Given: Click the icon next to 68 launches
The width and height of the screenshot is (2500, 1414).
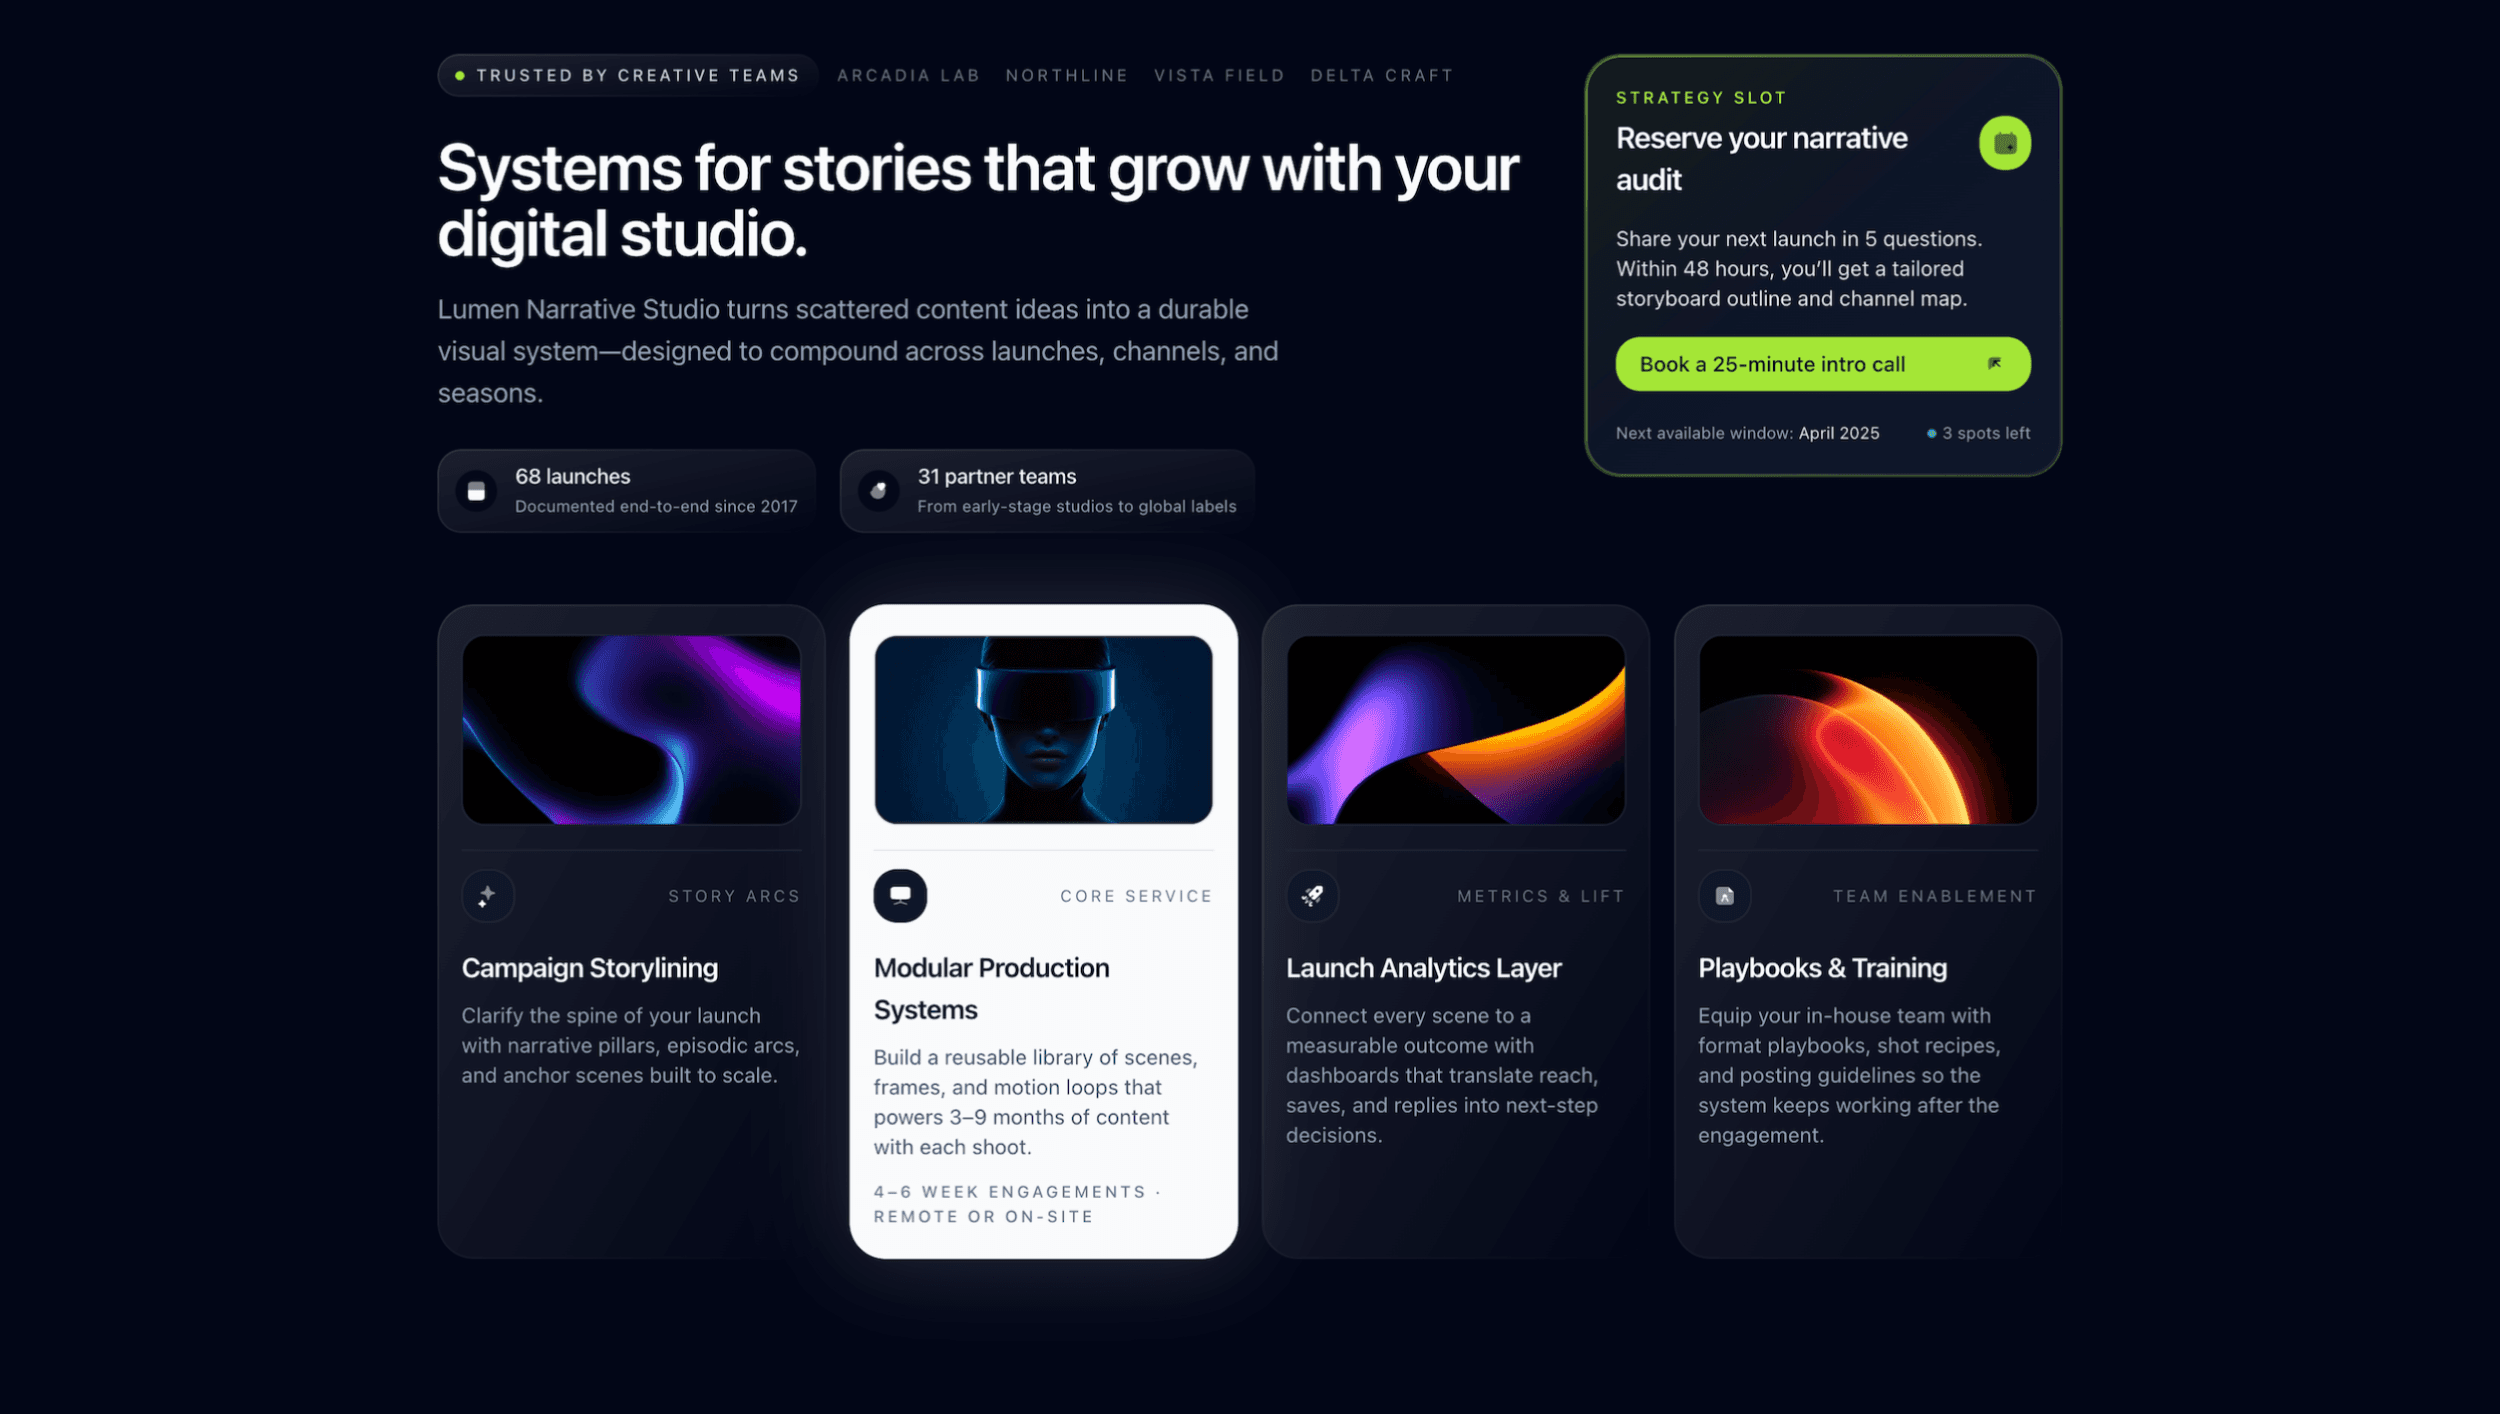Looking at the screenshot, I should click(x=477, y=491).
